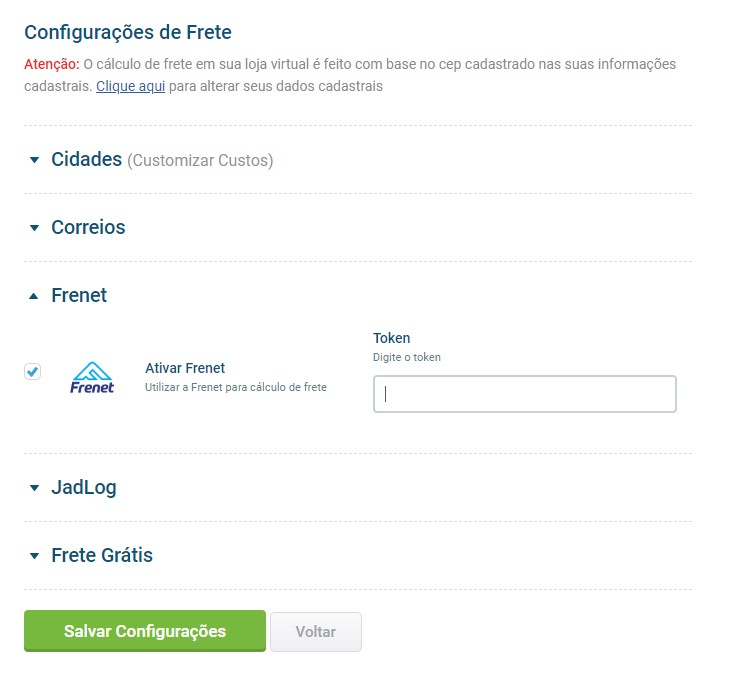Click the Correios section arrow icon

pyautogui.click(x=34, y=228)
